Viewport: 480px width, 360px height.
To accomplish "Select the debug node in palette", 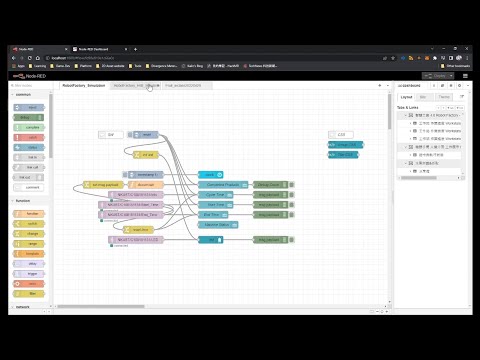I will pyautogui.click(x=29, y=117).
